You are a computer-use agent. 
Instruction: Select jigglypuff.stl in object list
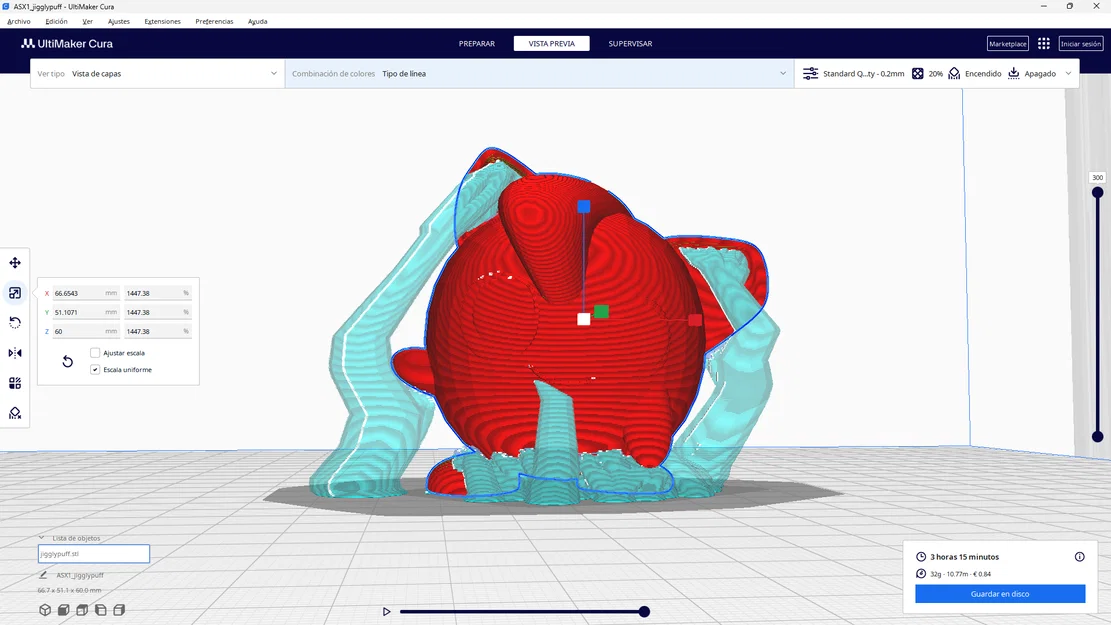tap(94, 554)
